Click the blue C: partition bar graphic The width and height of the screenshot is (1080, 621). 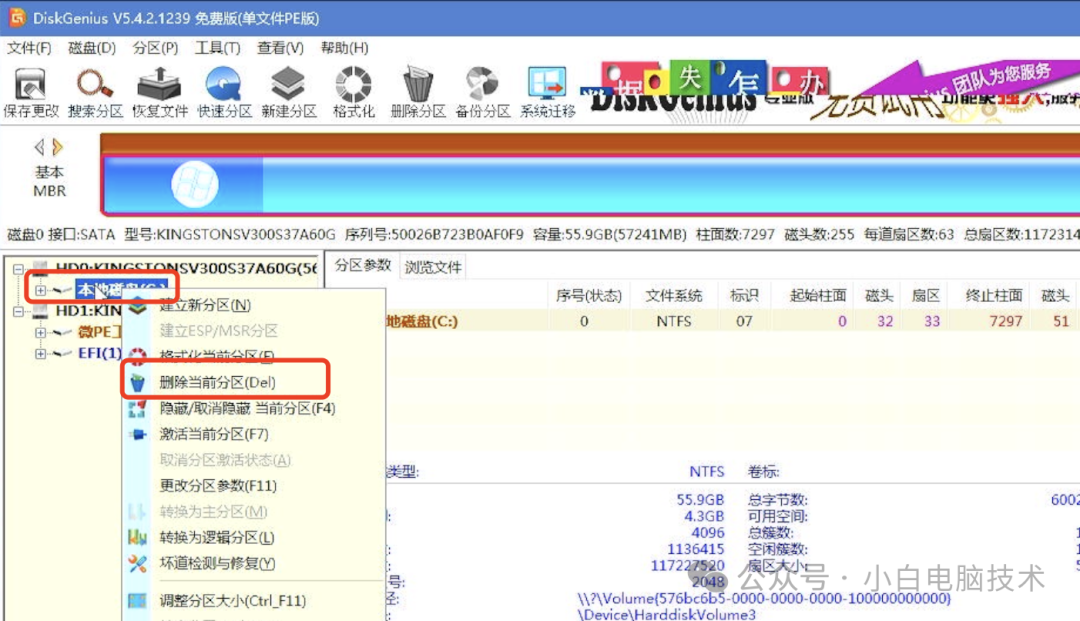180,184
